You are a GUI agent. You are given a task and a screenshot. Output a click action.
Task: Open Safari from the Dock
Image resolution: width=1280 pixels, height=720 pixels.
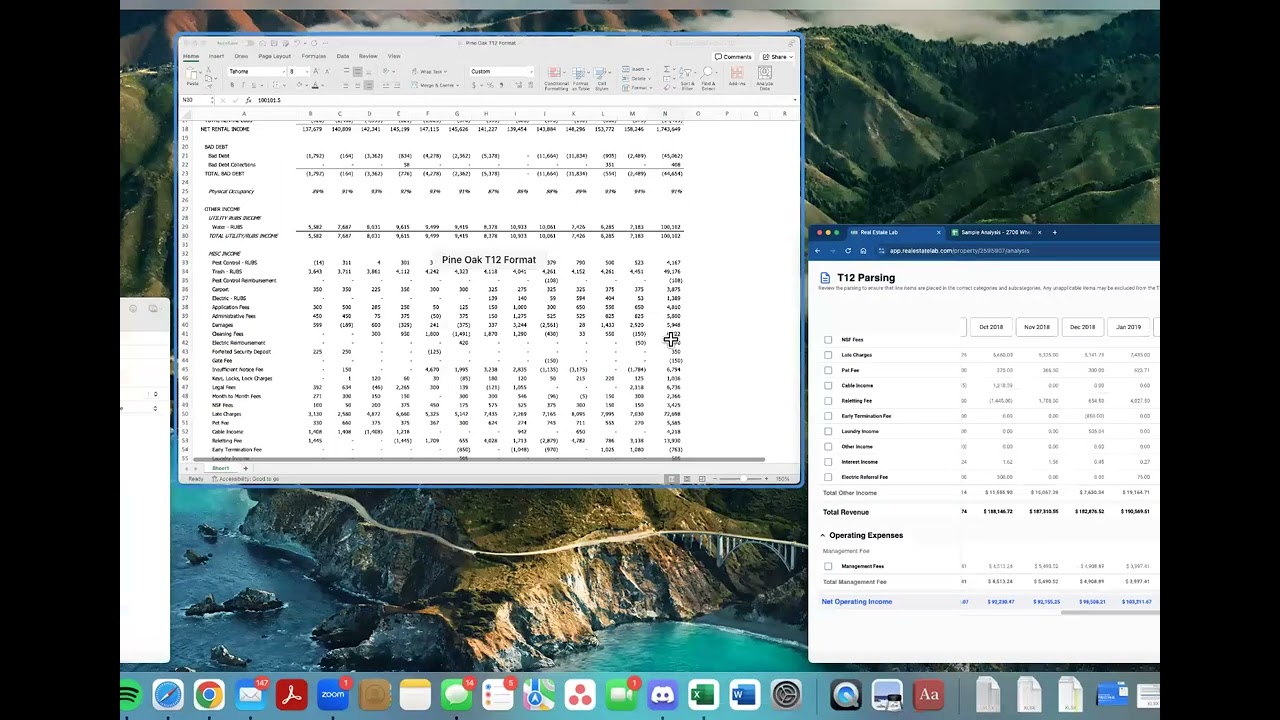[168, 694]
